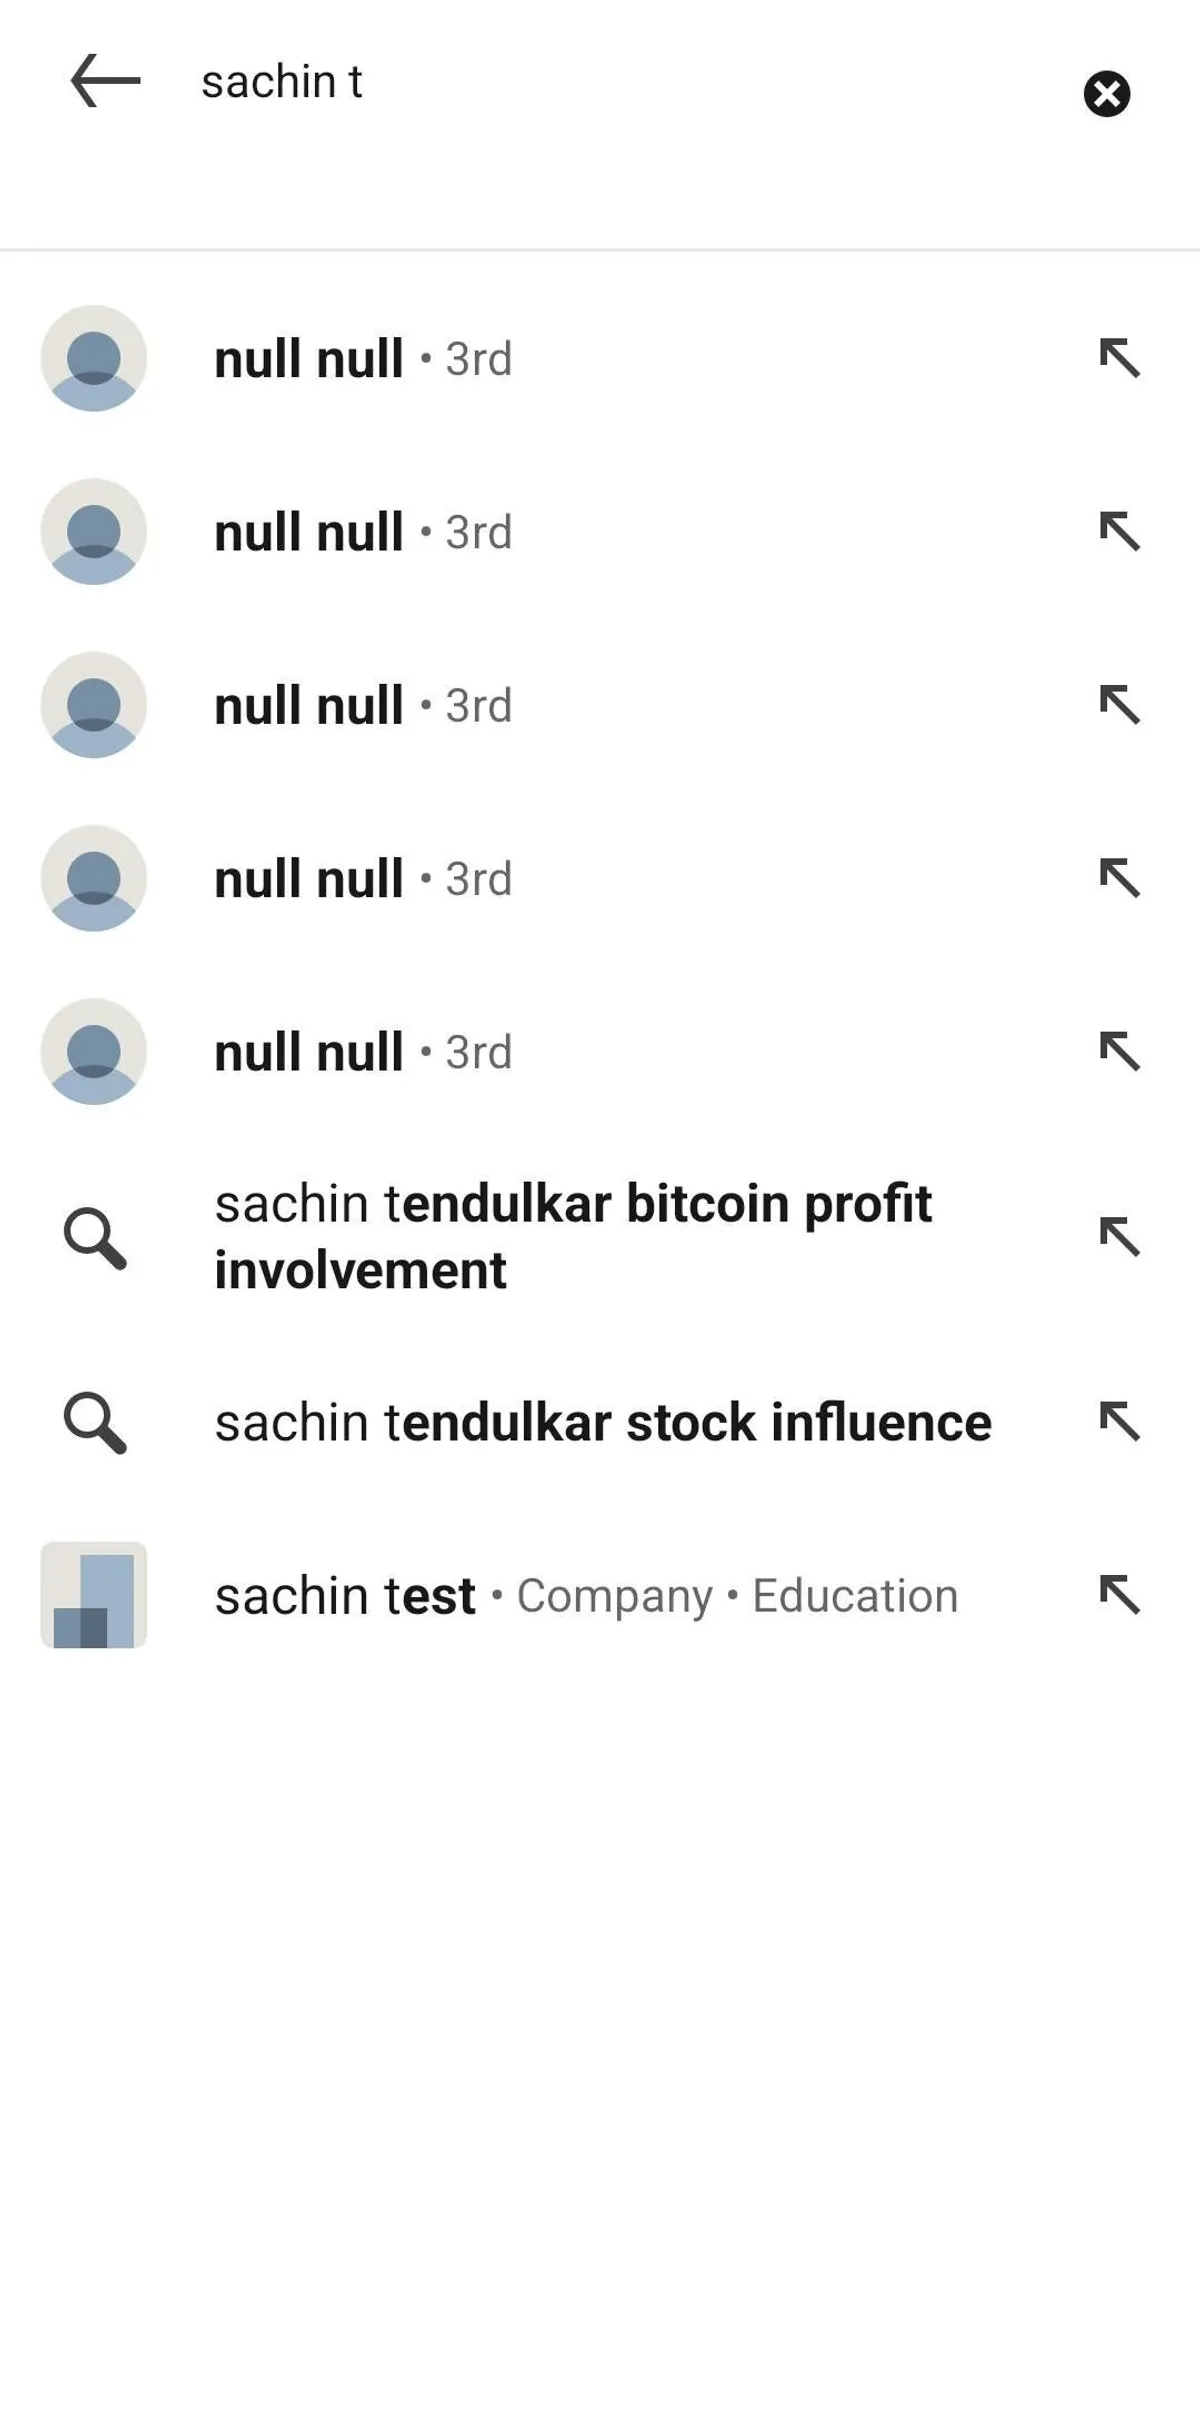This screenshot has width=1200, height=2423.
Task: Fill search with first null null arrow
Action: [x=1119, y=358]
